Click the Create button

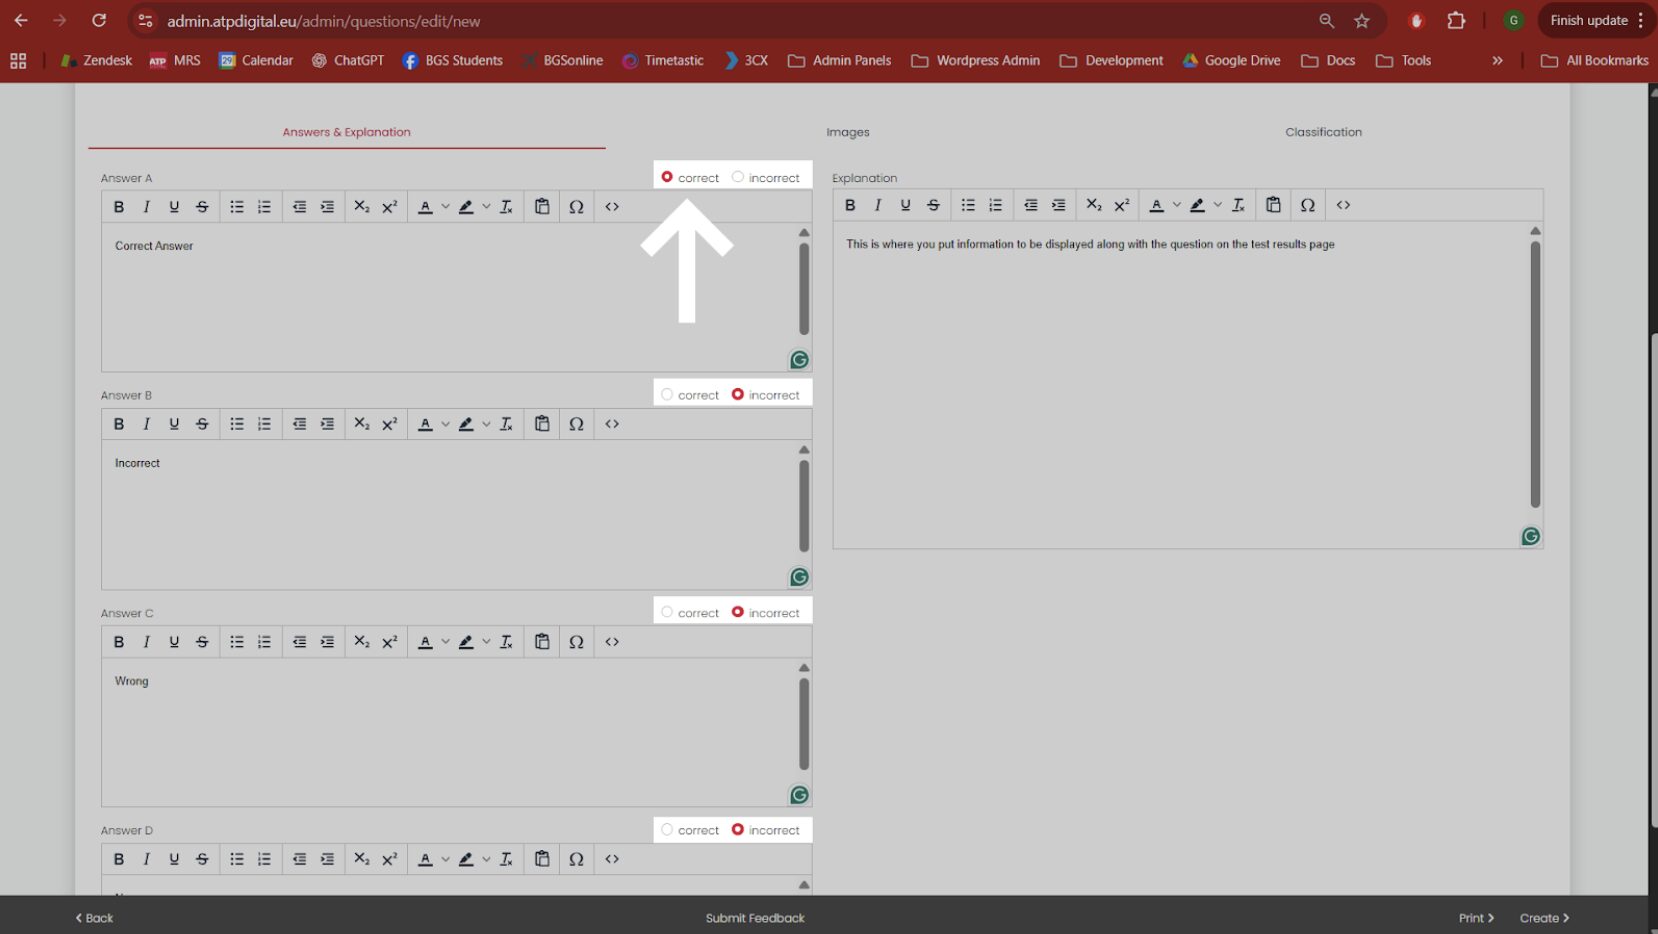point(1544,918)
